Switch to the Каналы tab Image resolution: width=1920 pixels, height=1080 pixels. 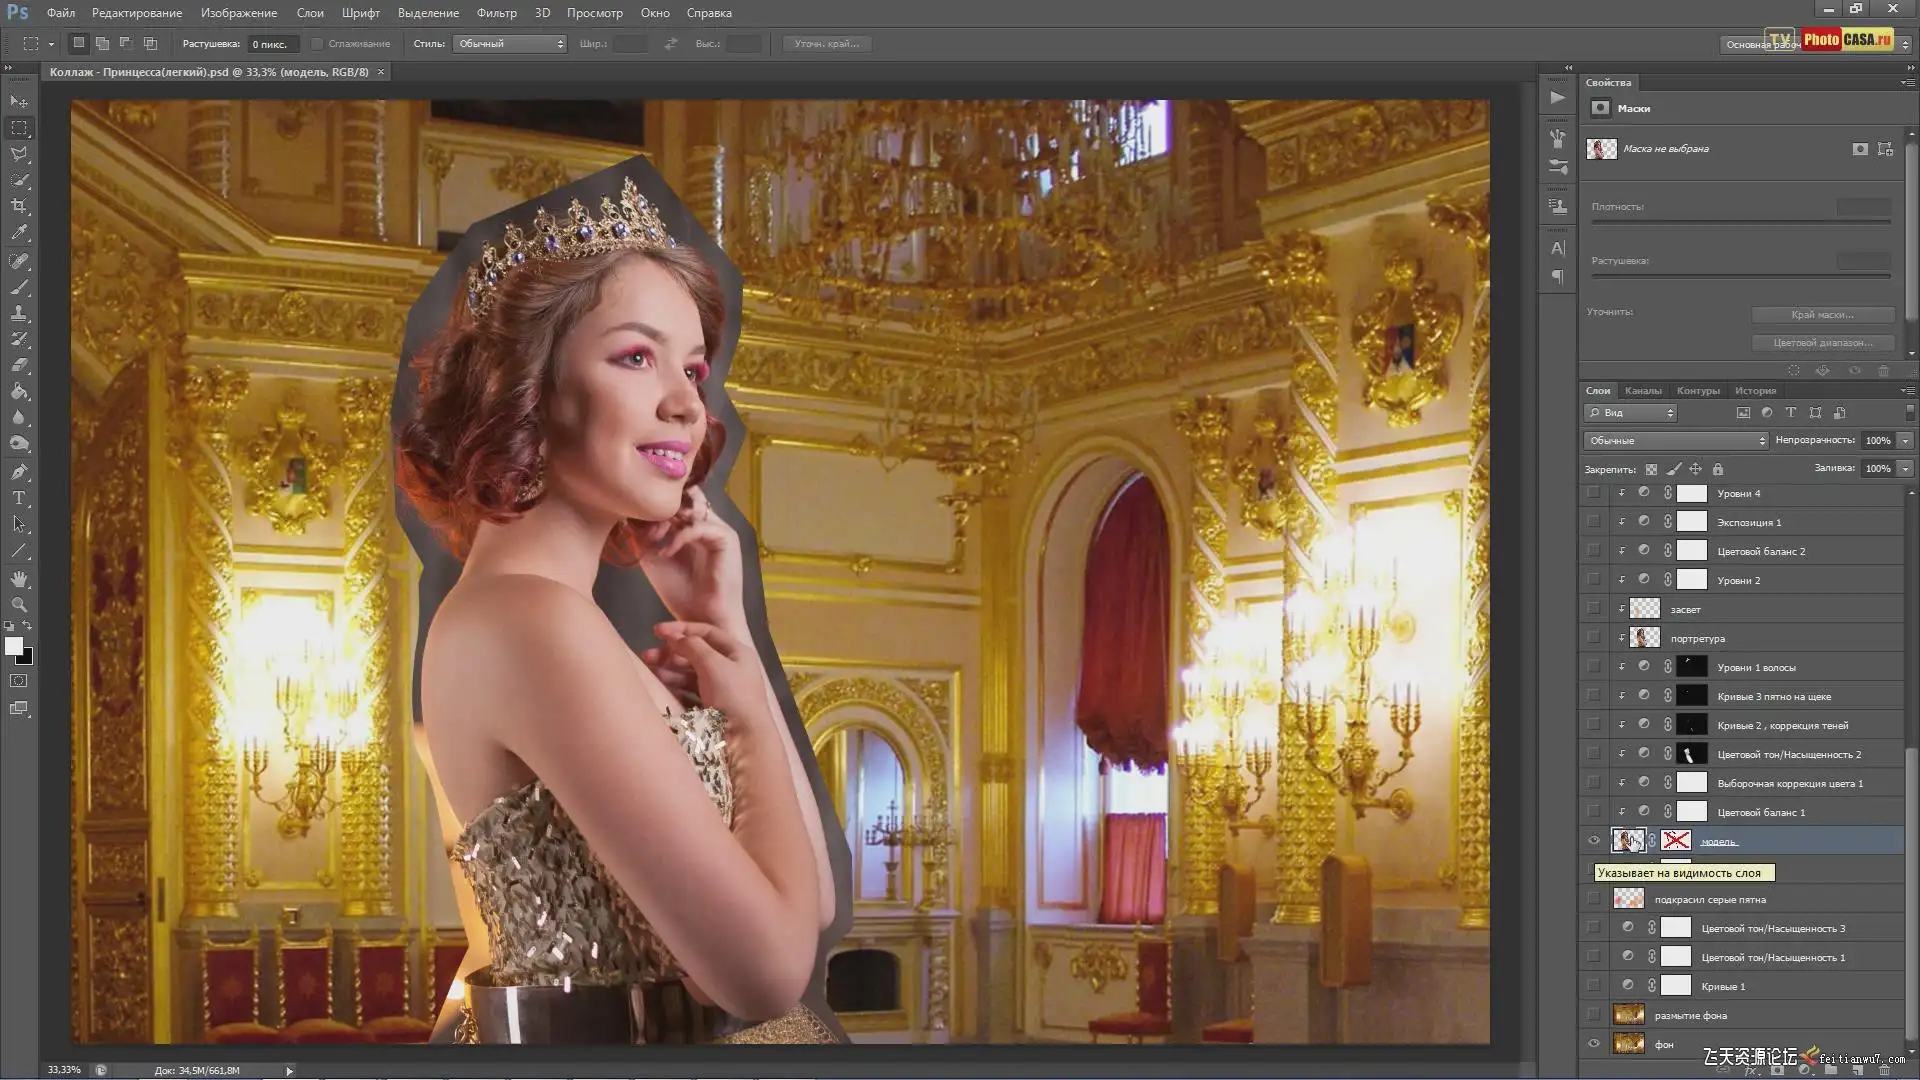coord(1643,391)
